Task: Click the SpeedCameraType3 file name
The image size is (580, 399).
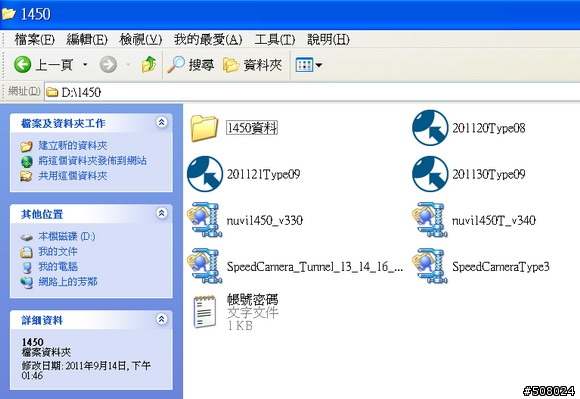Action: pyautogui.click(x=501, y=267)
